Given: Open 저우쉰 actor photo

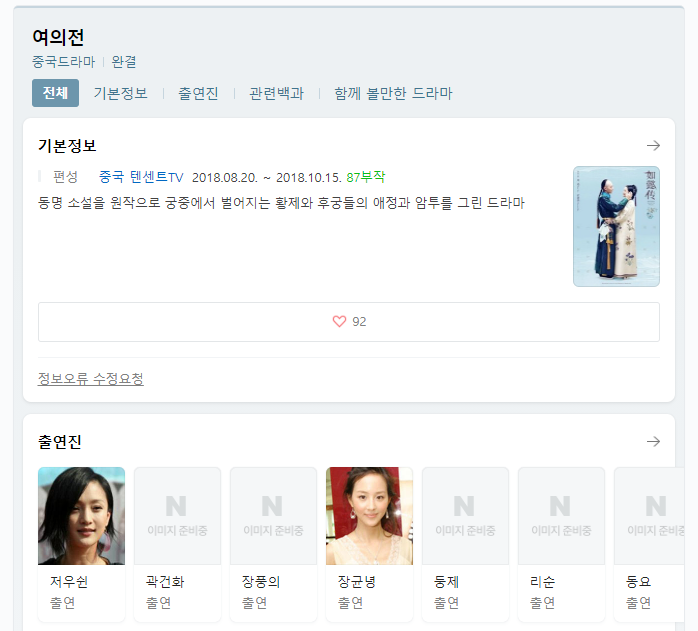Looking at the screenshot, I should 81,515.
